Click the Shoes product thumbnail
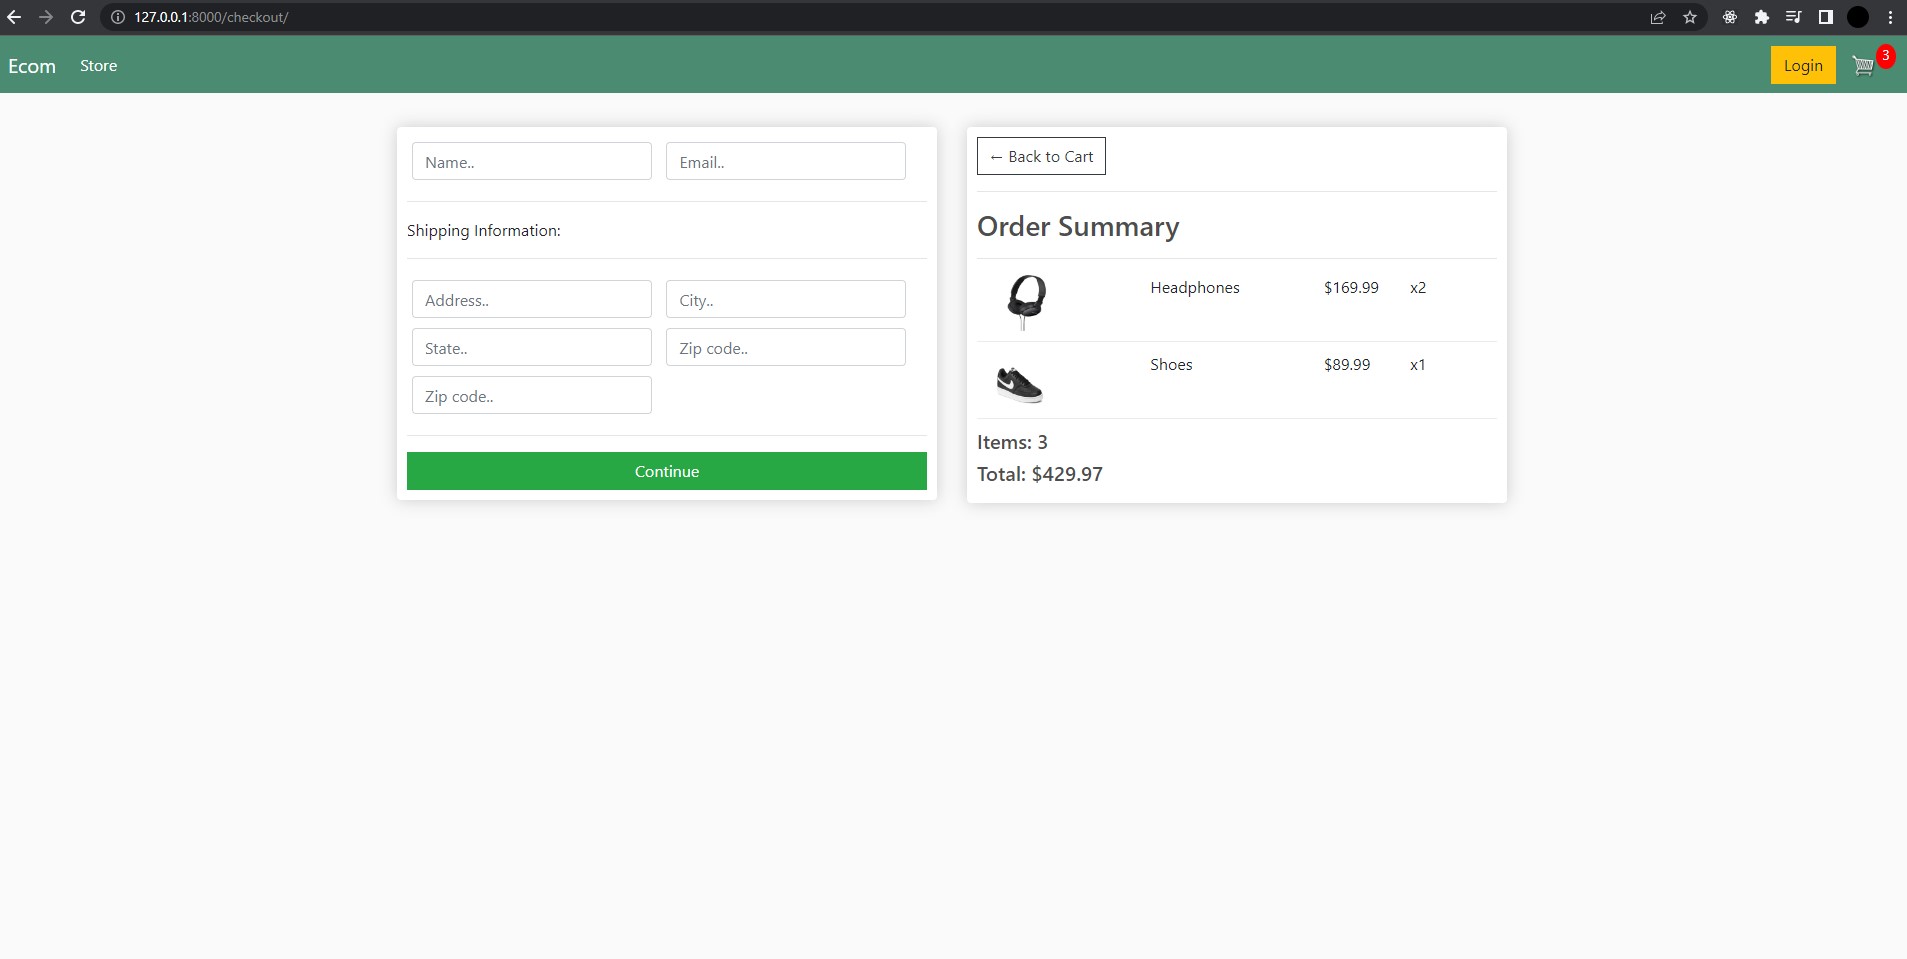The width and height of the screenshot is (1907, 959). click(x=1022, y=381)
